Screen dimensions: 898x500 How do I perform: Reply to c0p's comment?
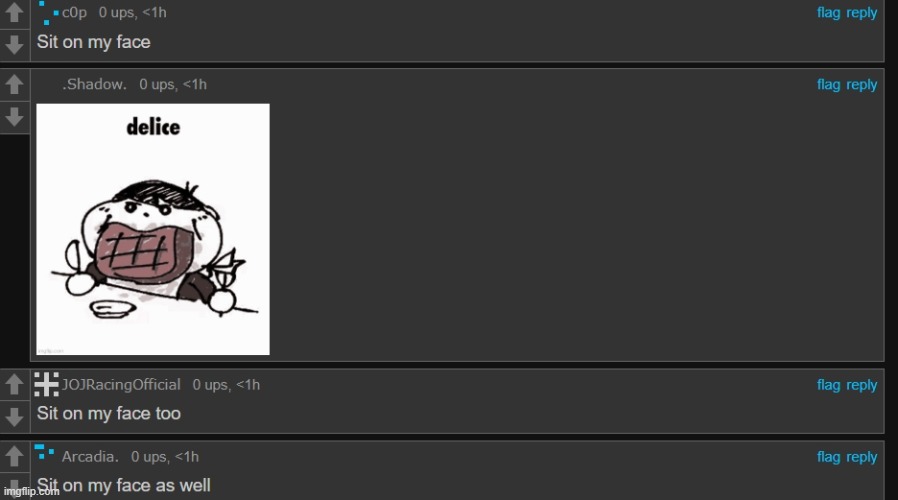pos(861,13)
